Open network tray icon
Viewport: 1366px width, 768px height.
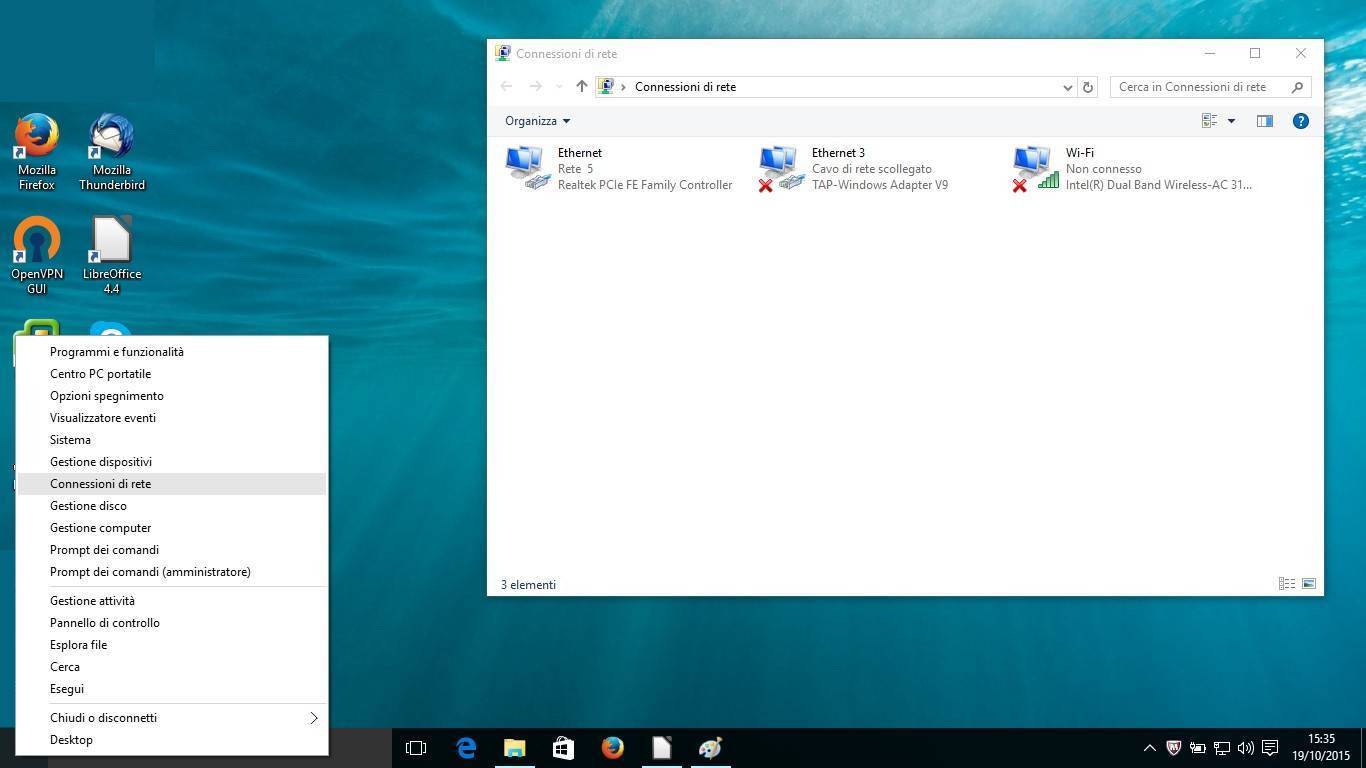(1222, 748)
